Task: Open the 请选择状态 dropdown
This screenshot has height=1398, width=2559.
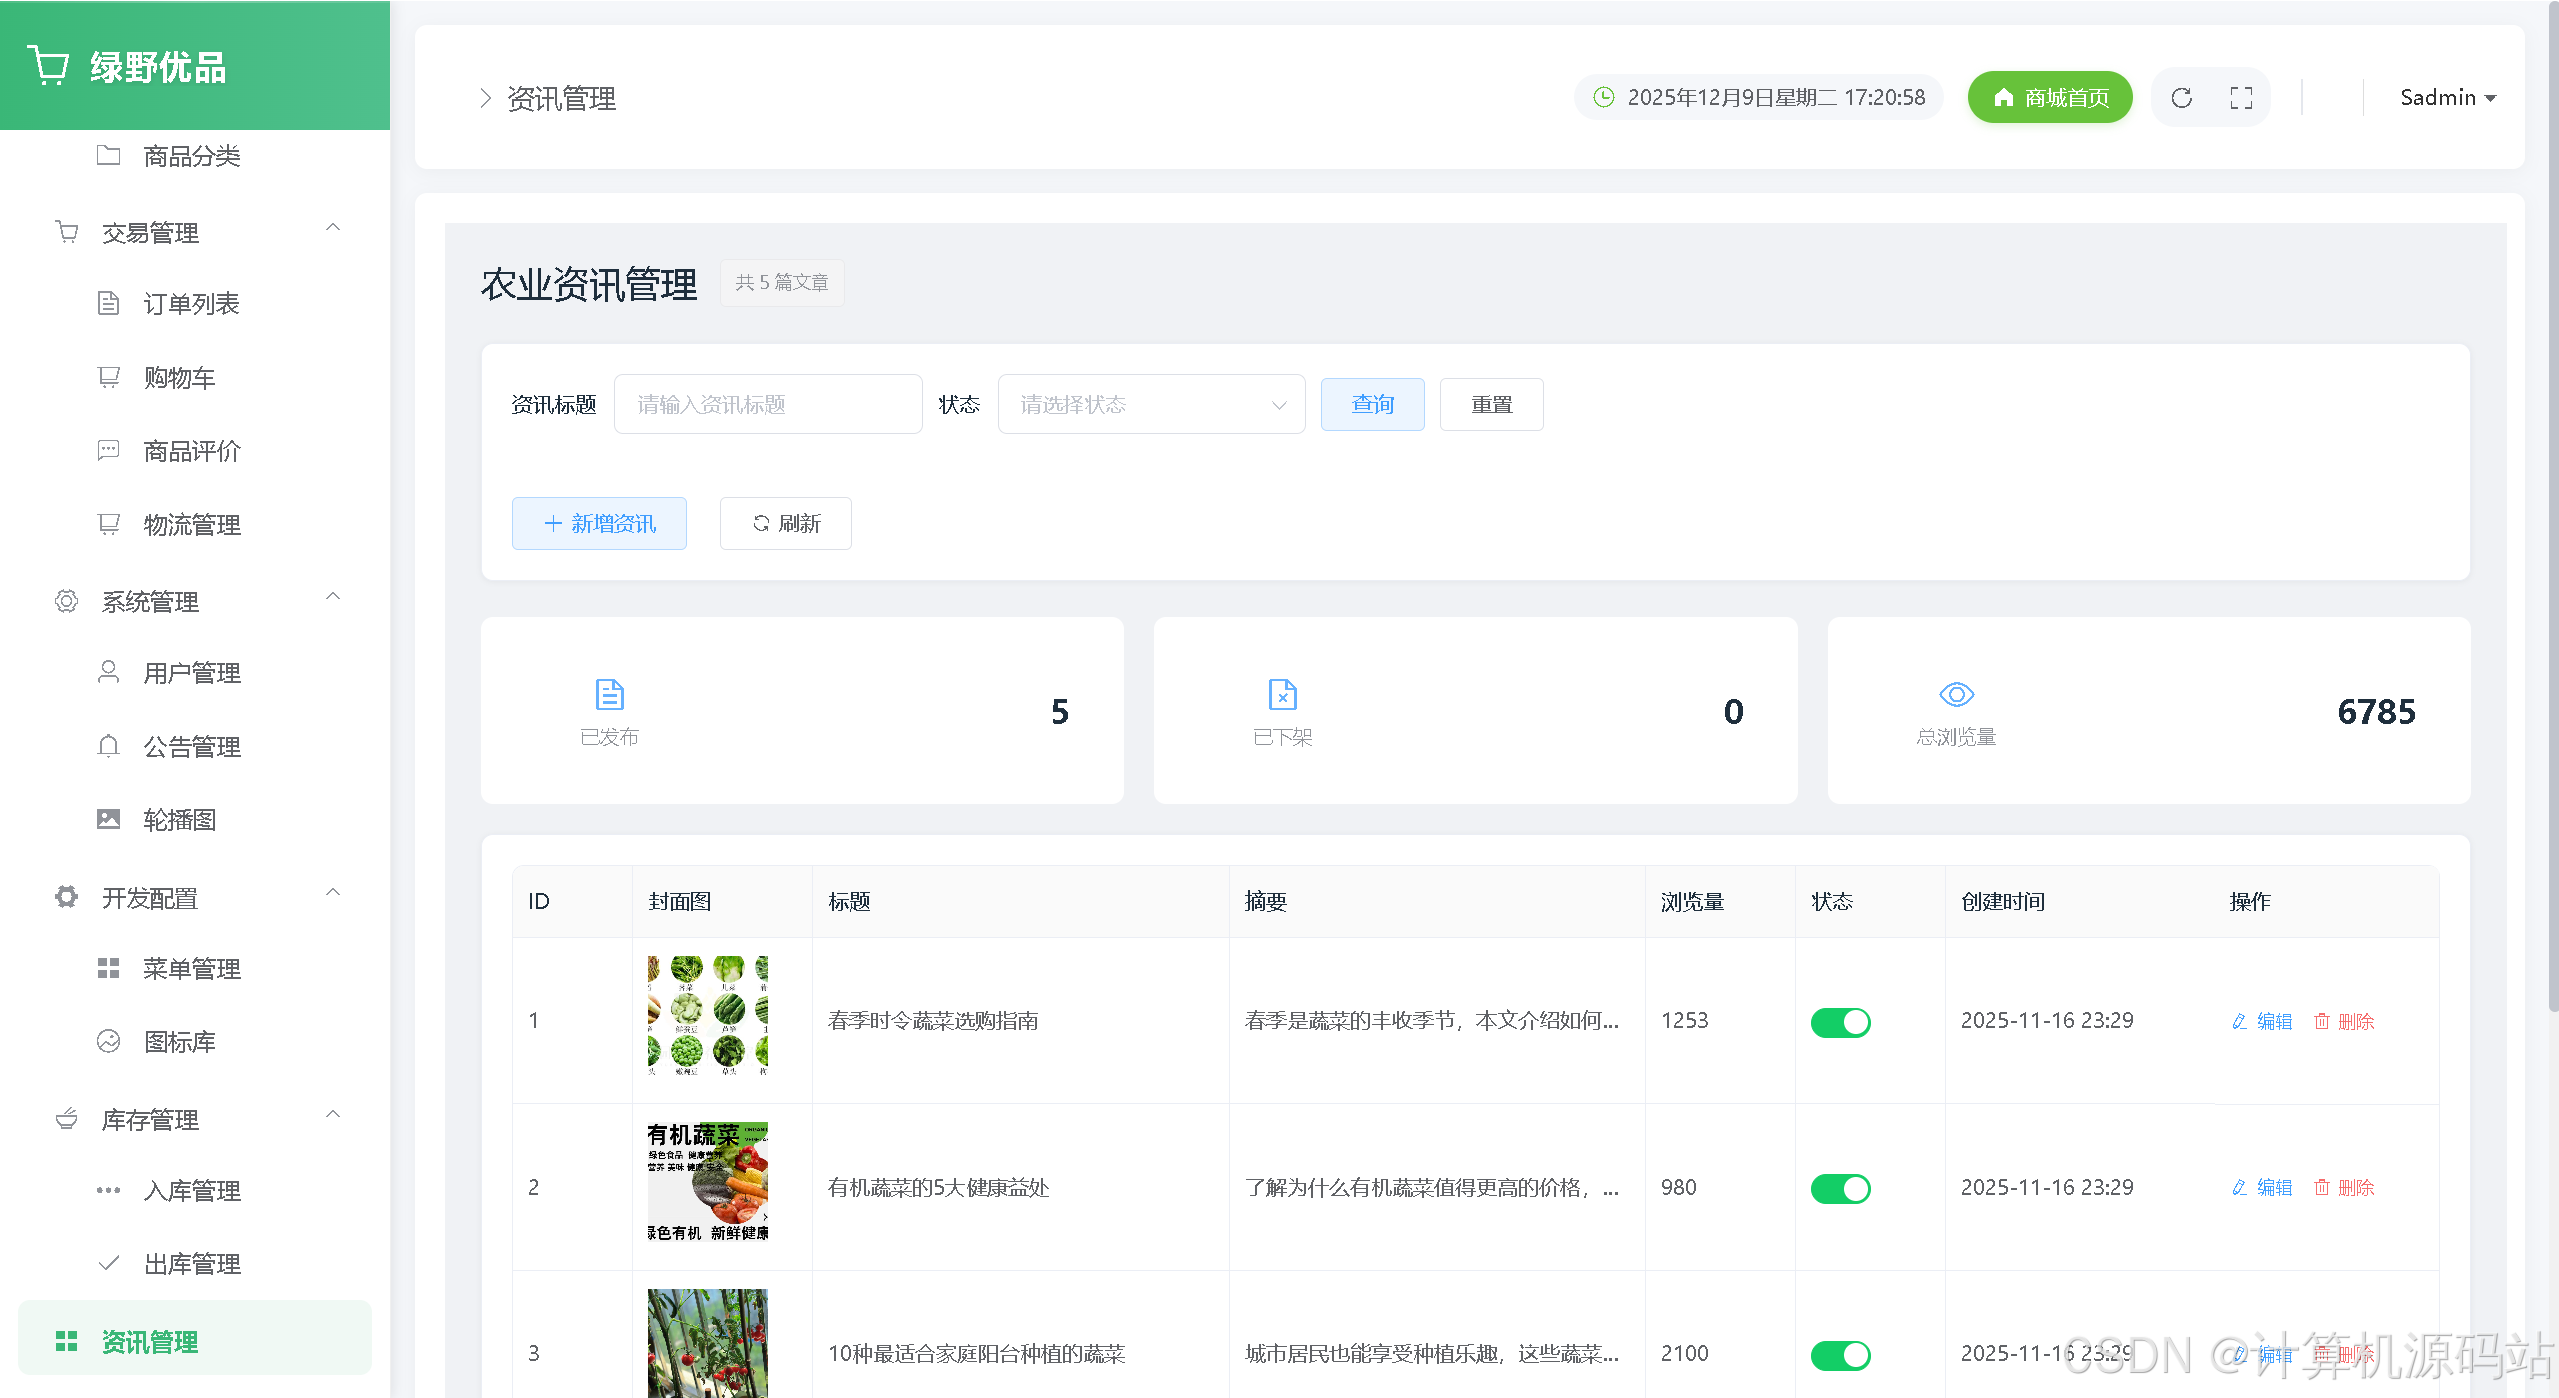Action: click(1151, 404)
